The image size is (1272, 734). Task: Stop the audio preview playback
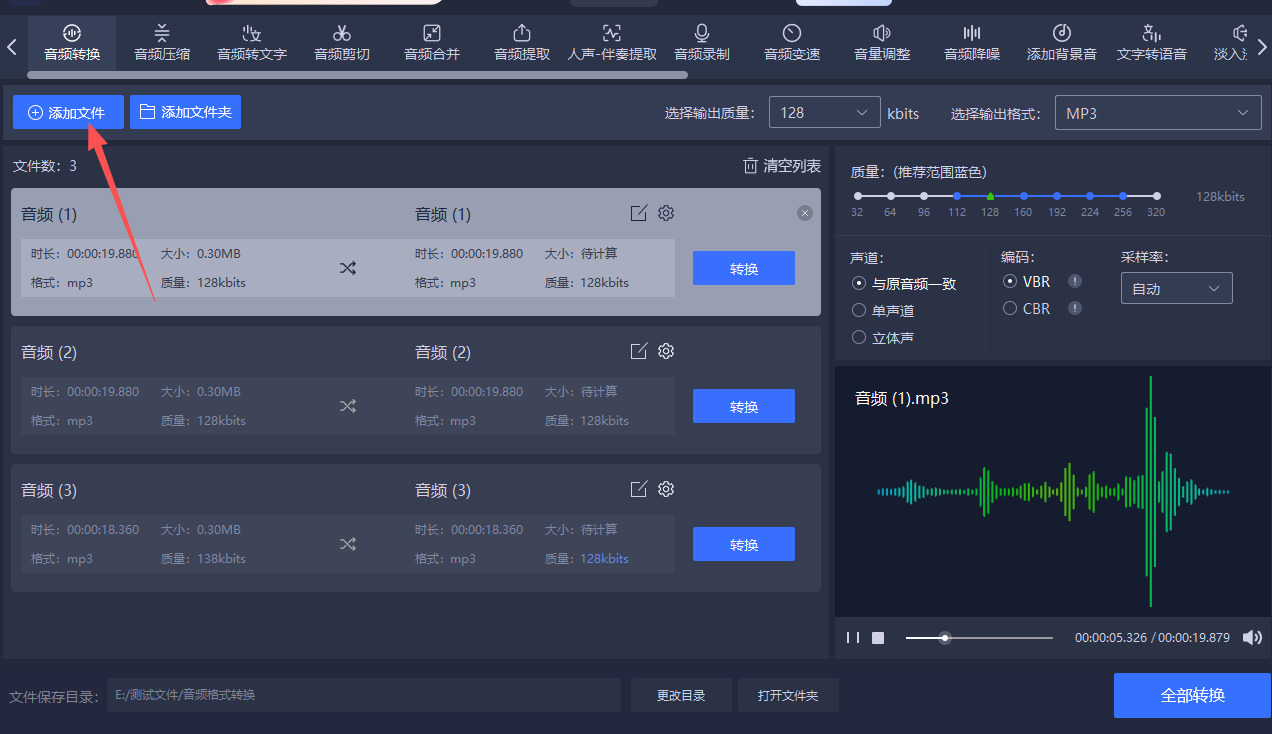[x=878, y=637]
